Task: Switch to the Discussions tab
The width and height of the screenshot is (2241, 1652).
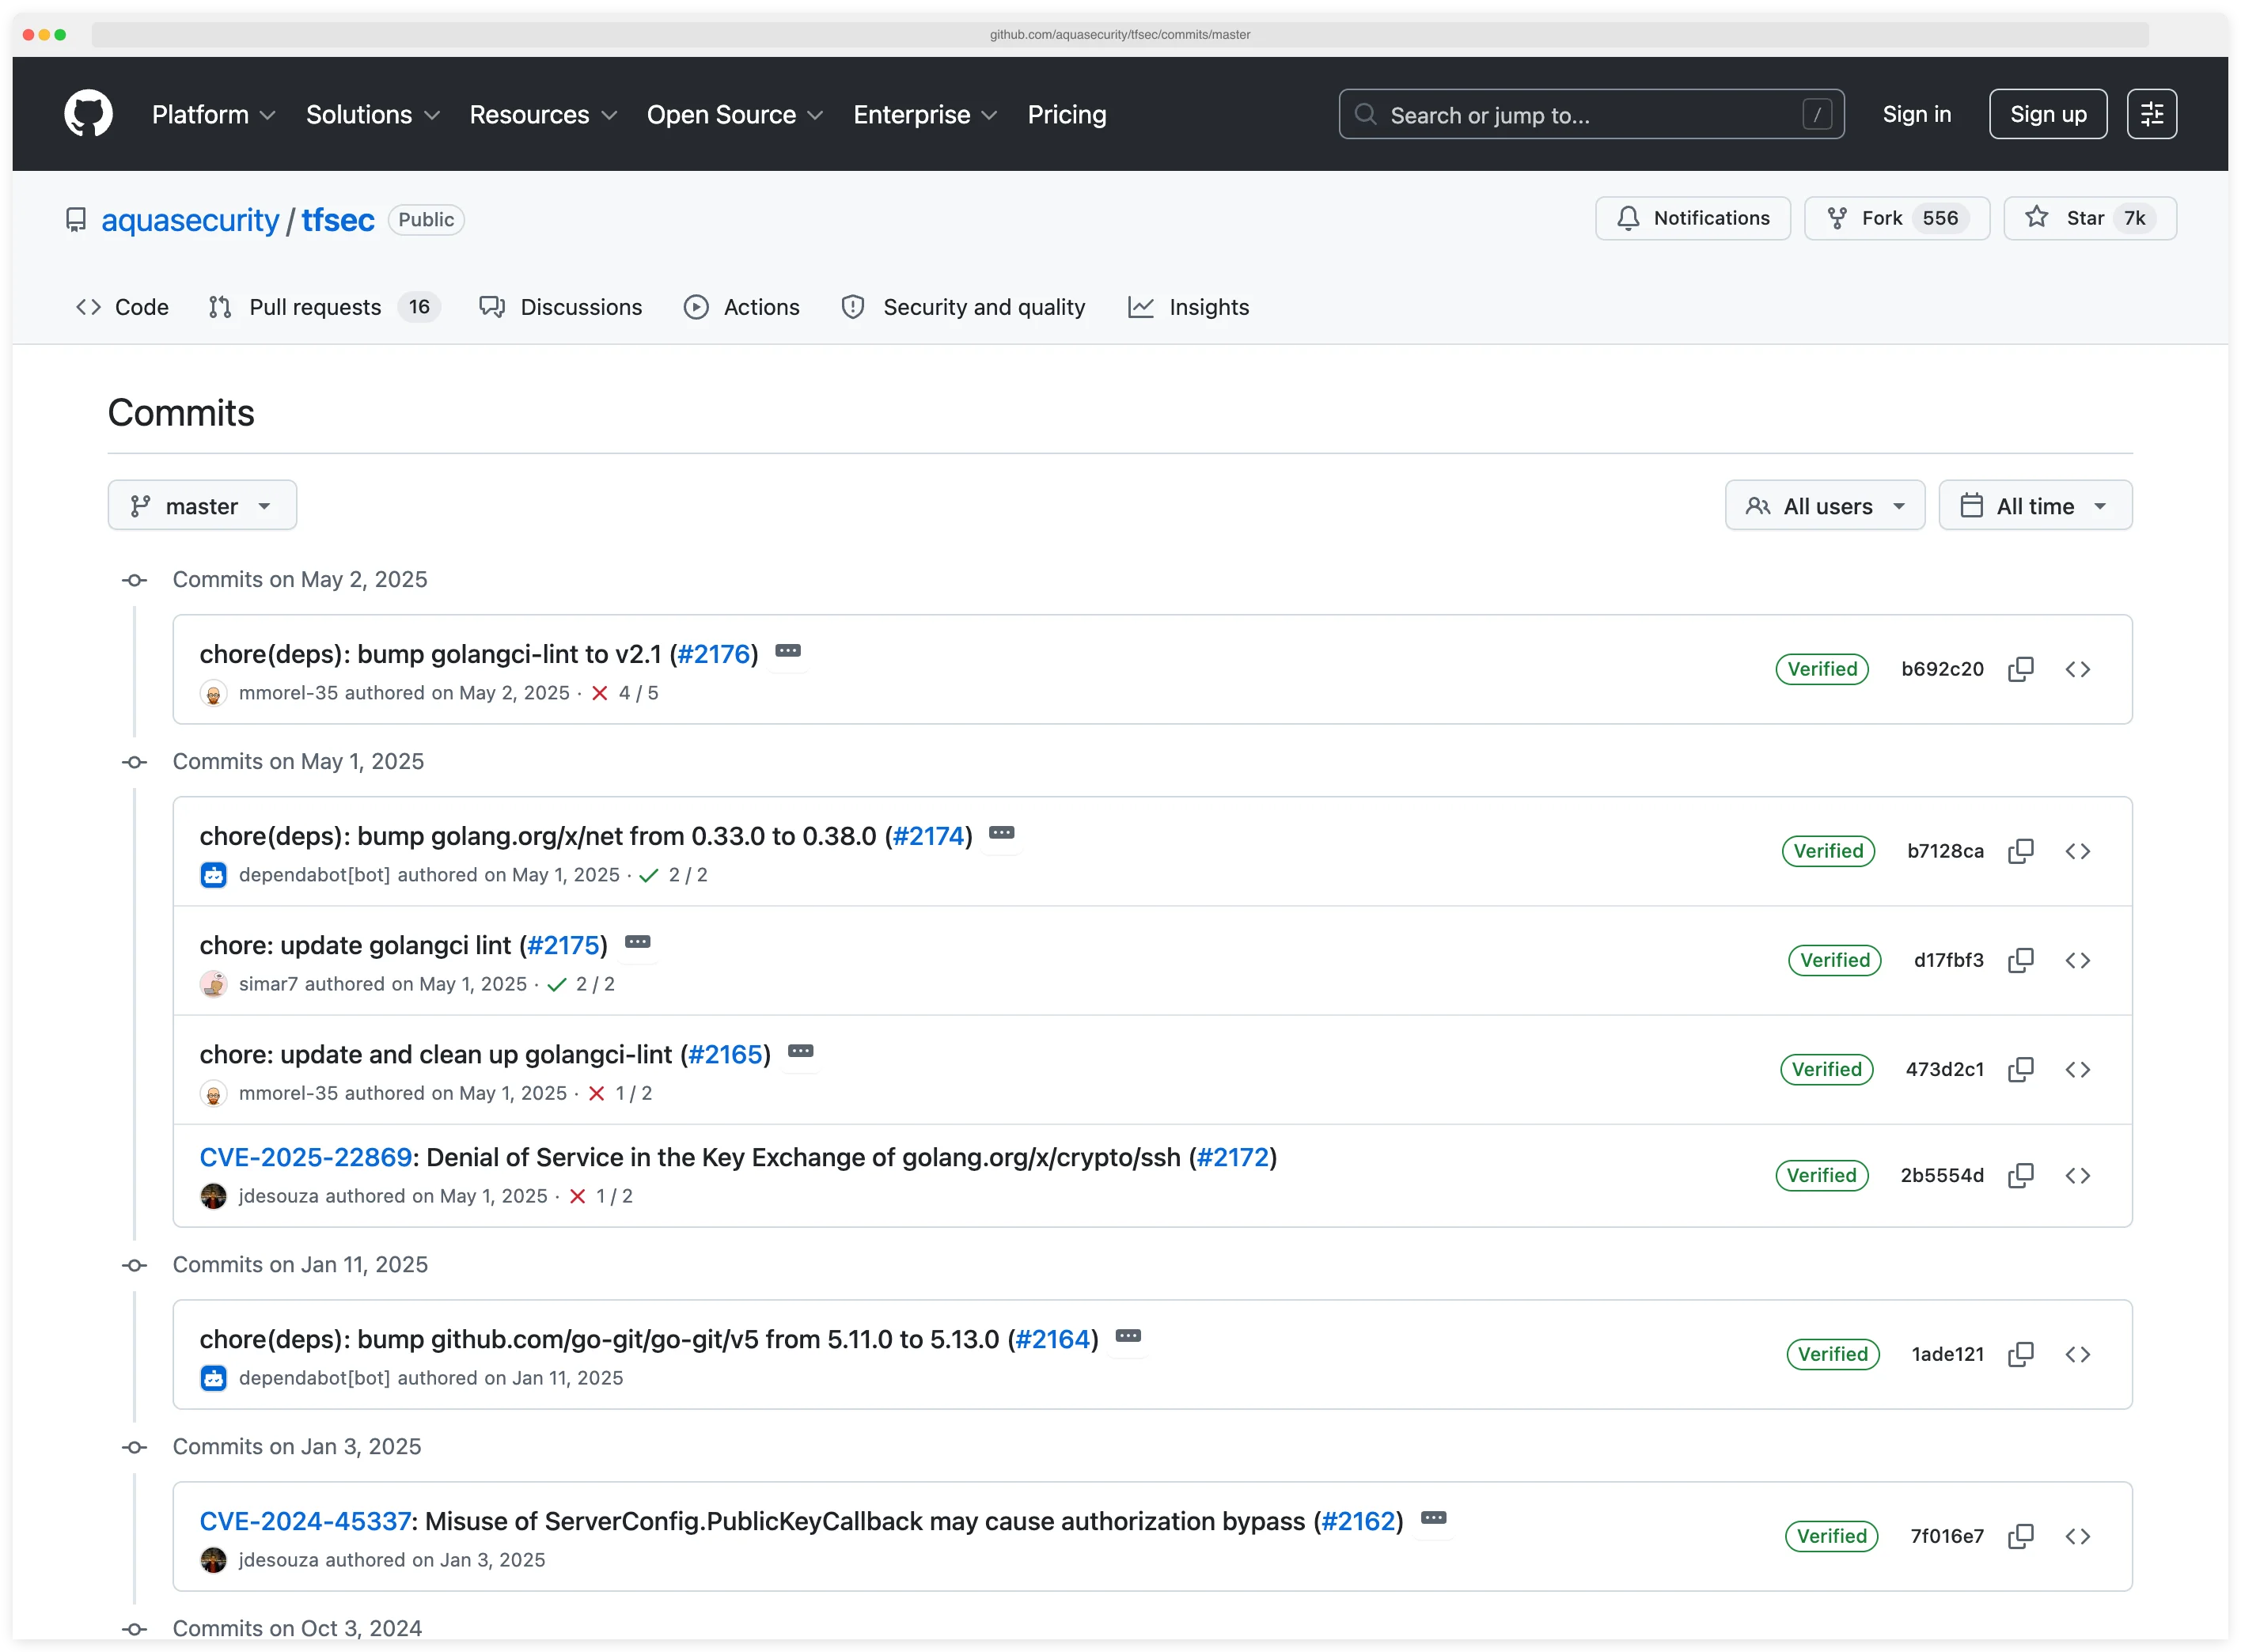Action: (x=561, y=307)
